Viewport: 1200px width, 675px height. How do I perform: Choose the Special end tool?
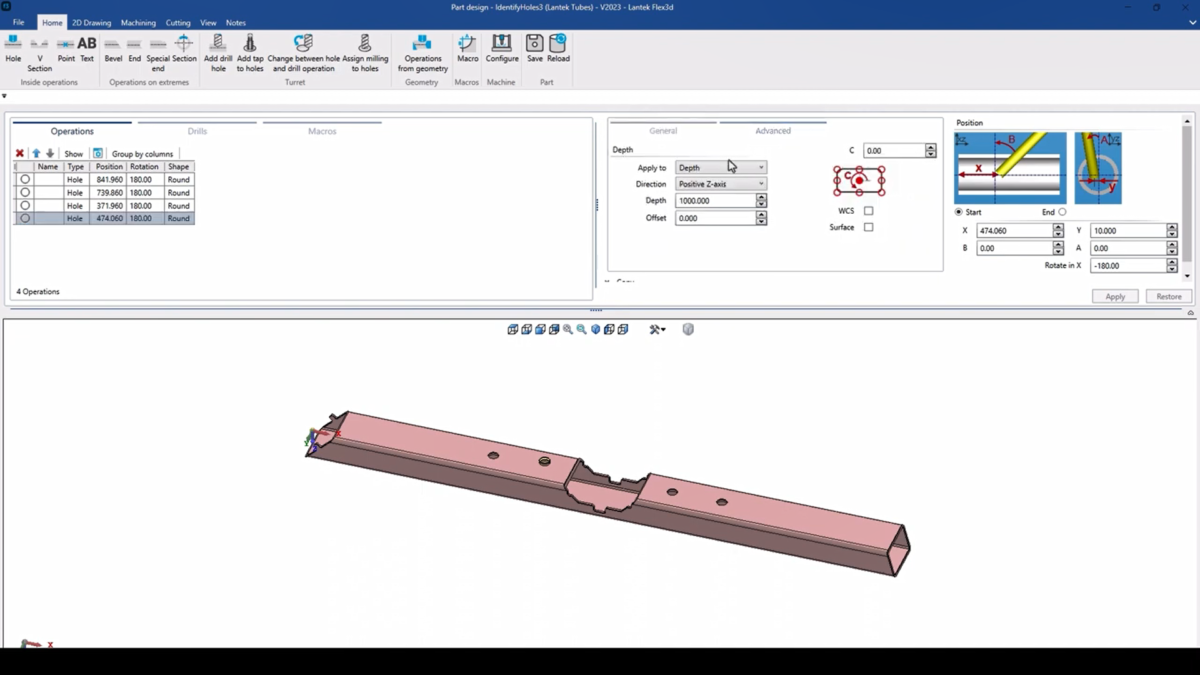[158, 54]
